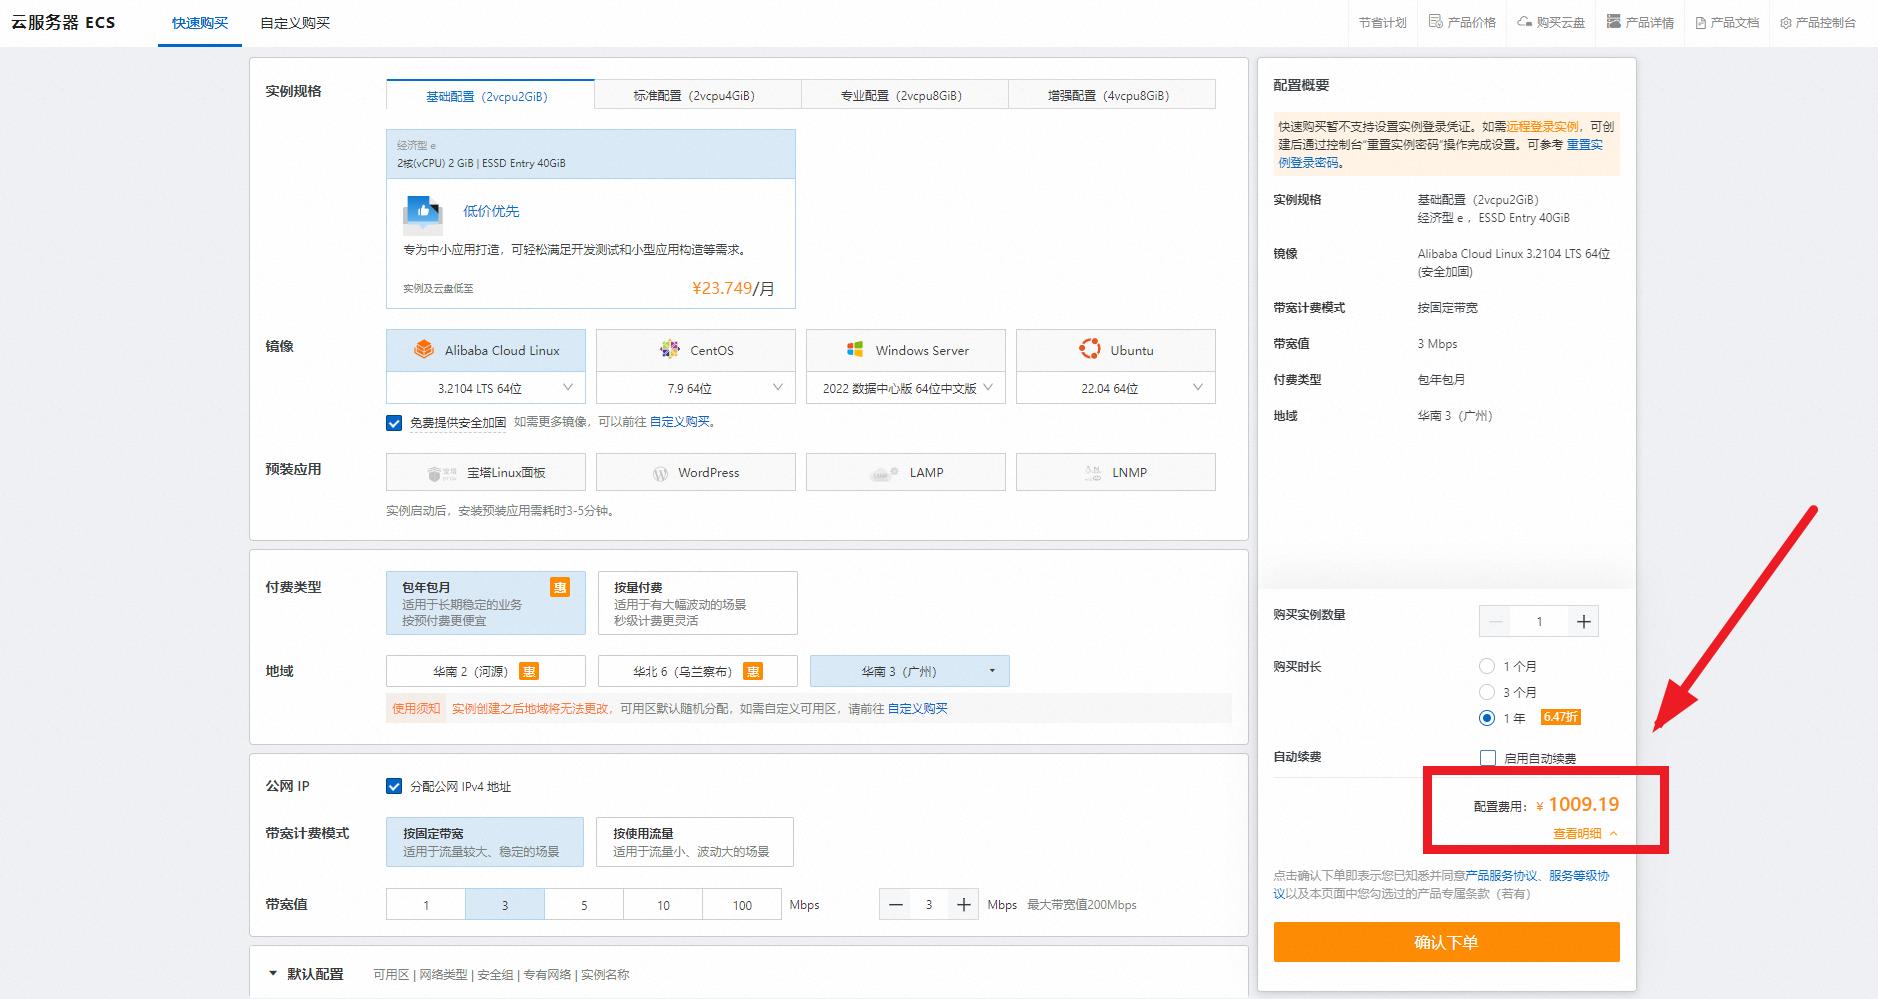Open 自定义购买 link under 镜像
The width and height of the screenshot is (1878, 999).
680,422
